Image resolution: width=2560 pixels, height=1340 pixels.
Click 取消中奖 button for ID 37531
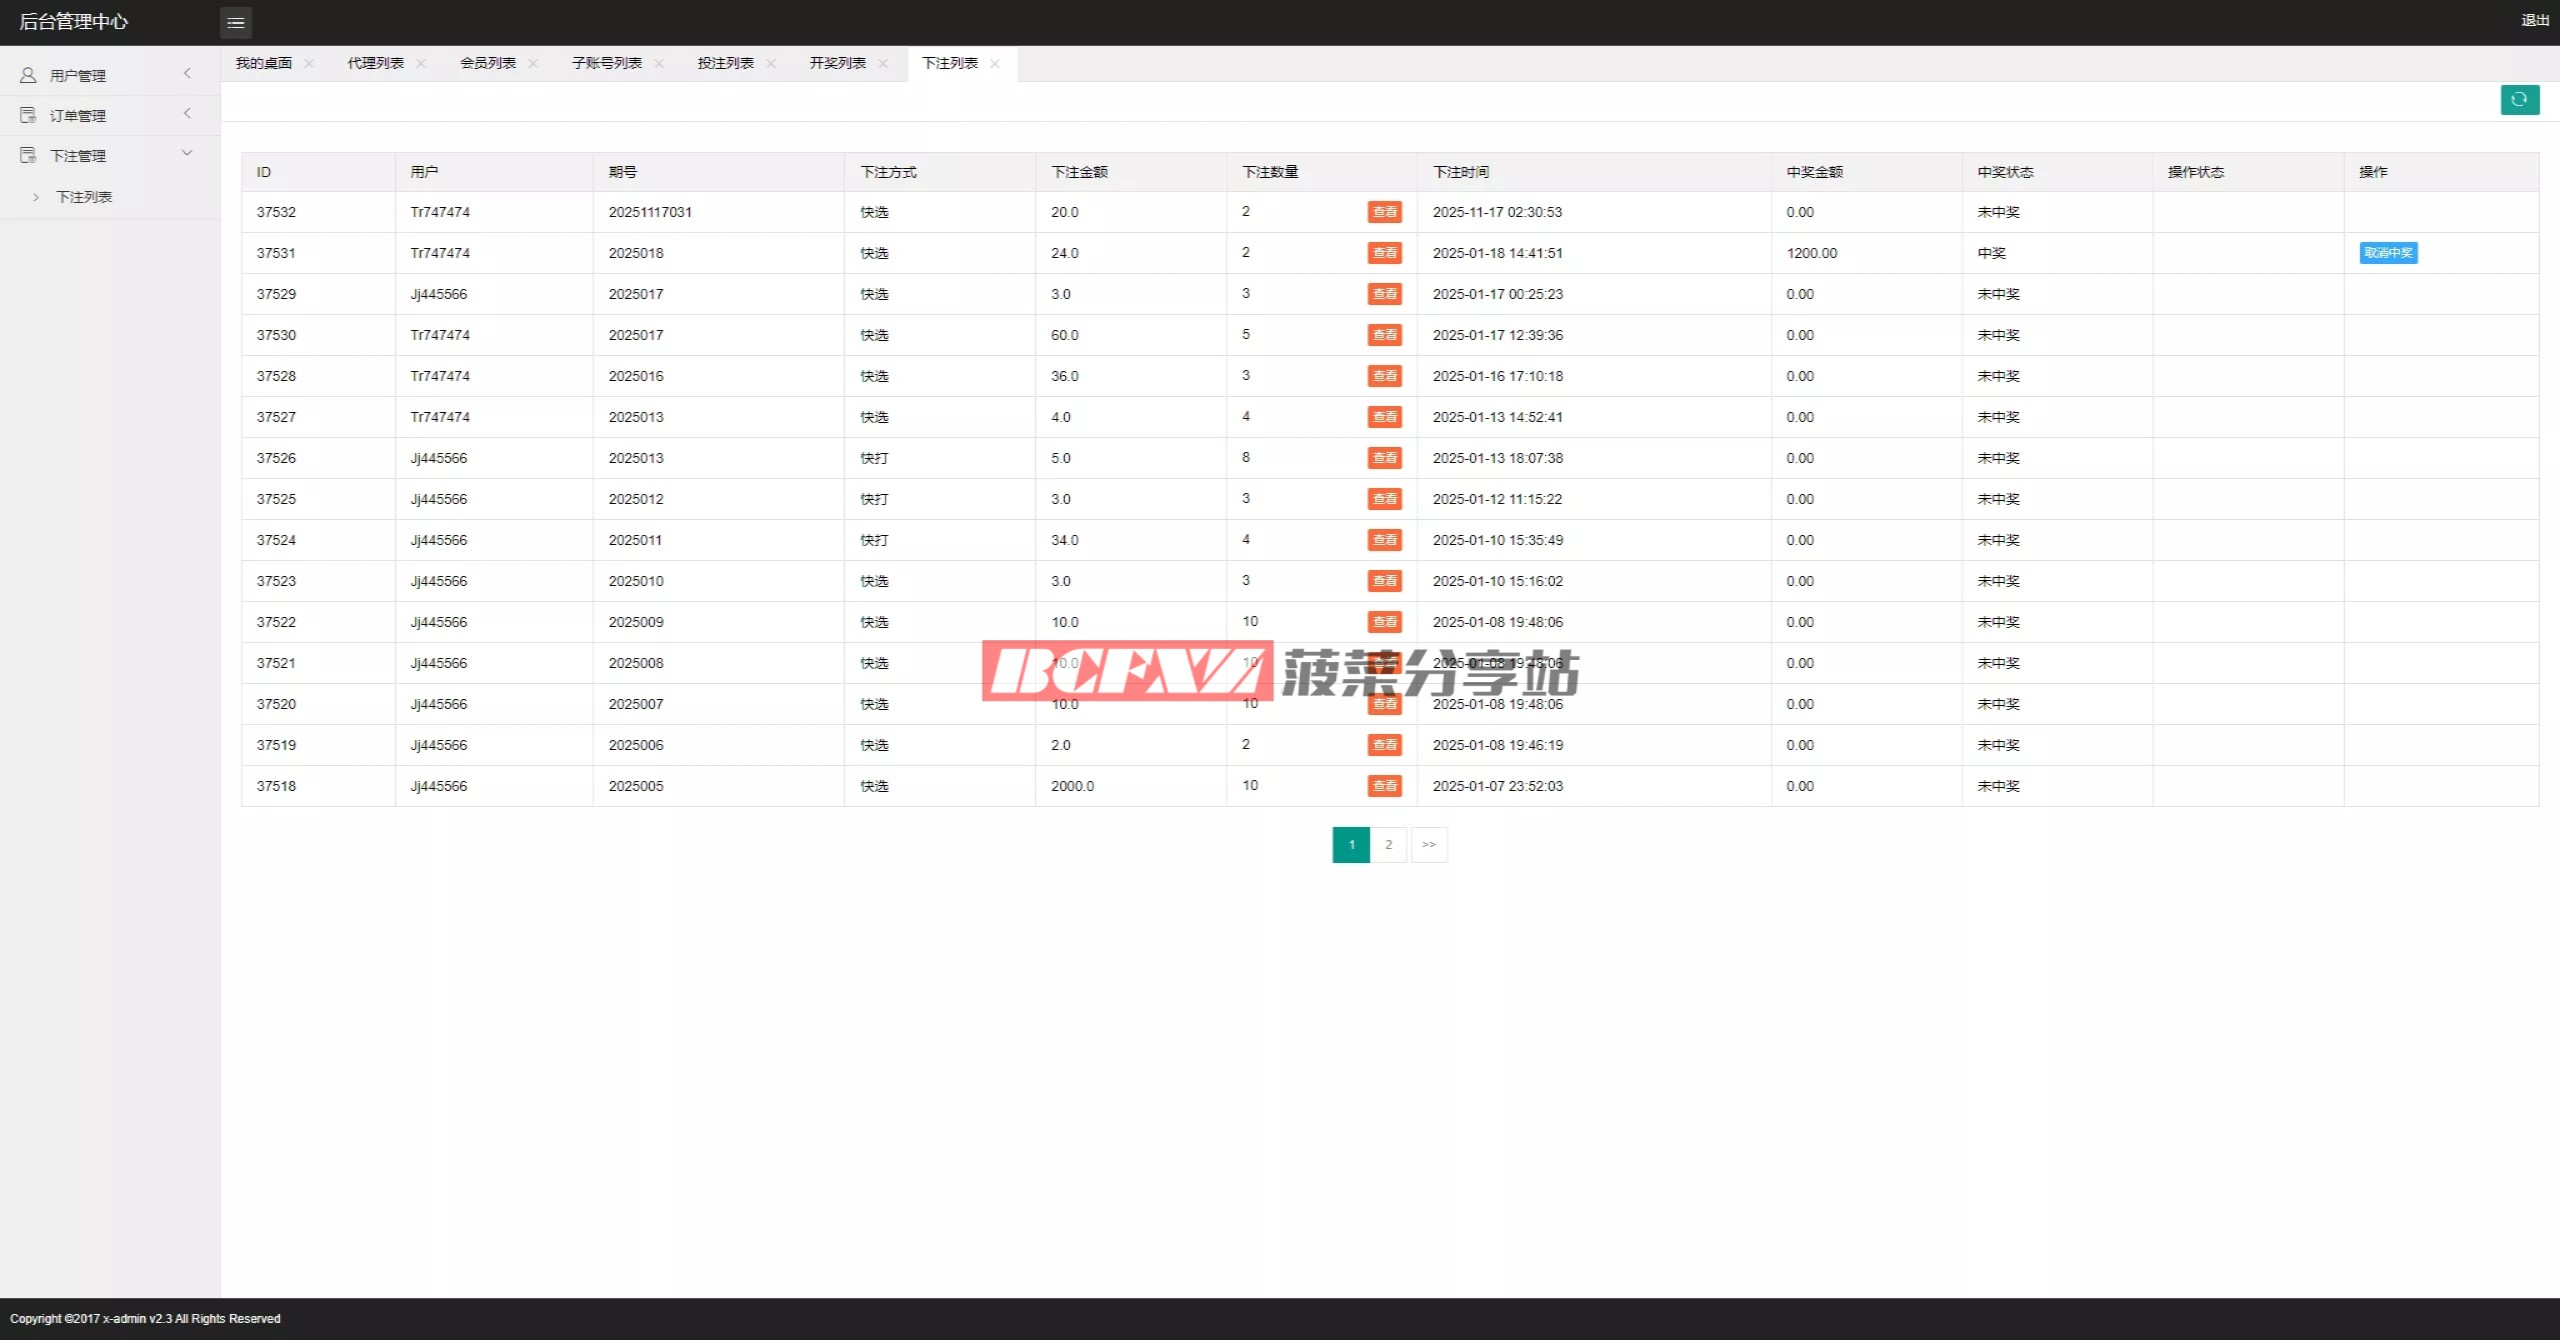(x=2388, y=253)
